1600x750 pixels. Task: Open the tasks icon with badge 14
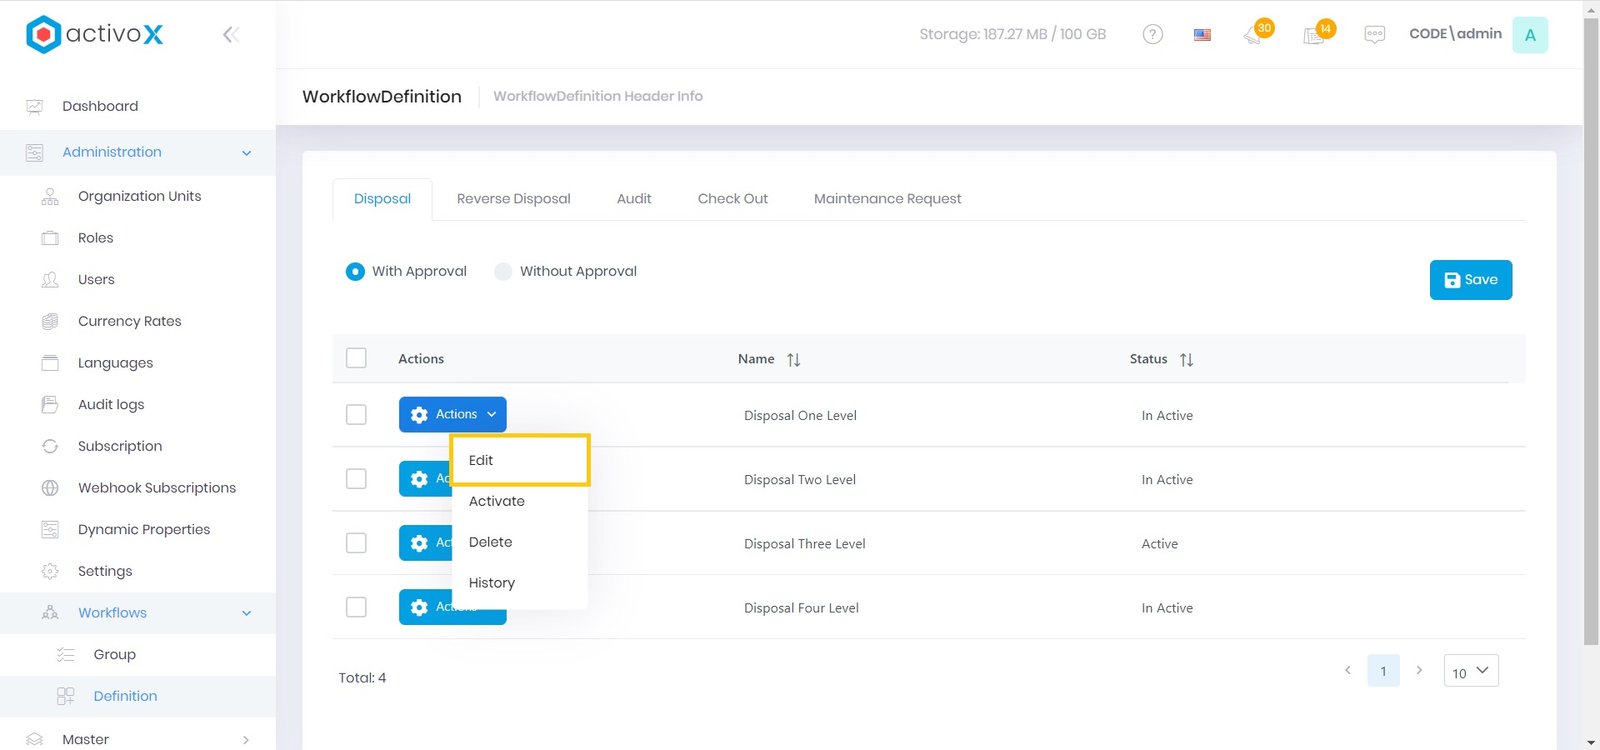(x=1314, y=35)
